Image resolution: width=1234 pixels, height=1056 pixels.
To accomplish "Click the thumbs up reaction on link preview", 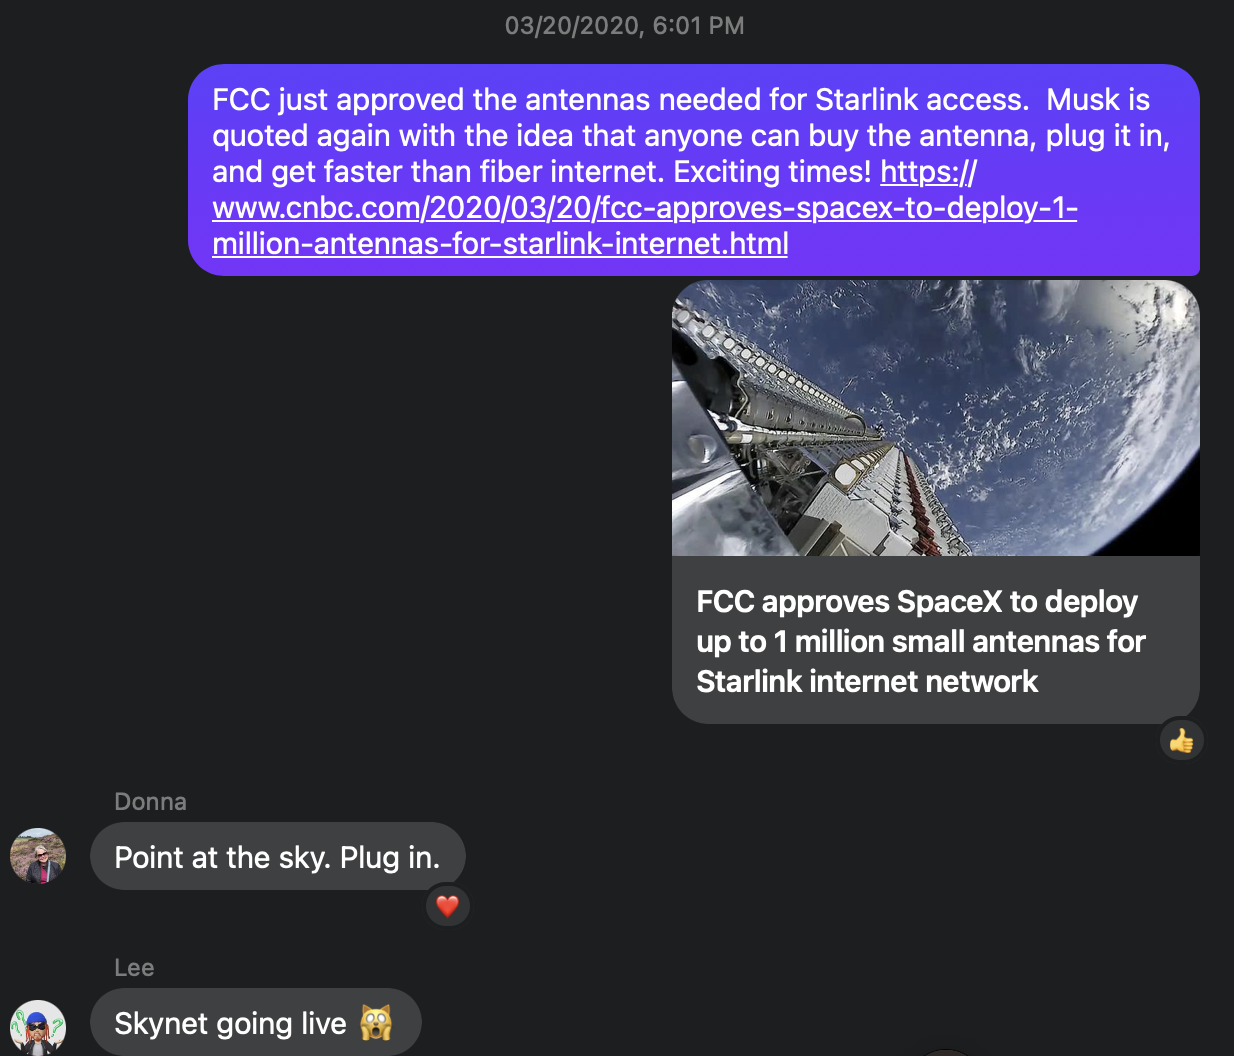I will [1181, 741].
